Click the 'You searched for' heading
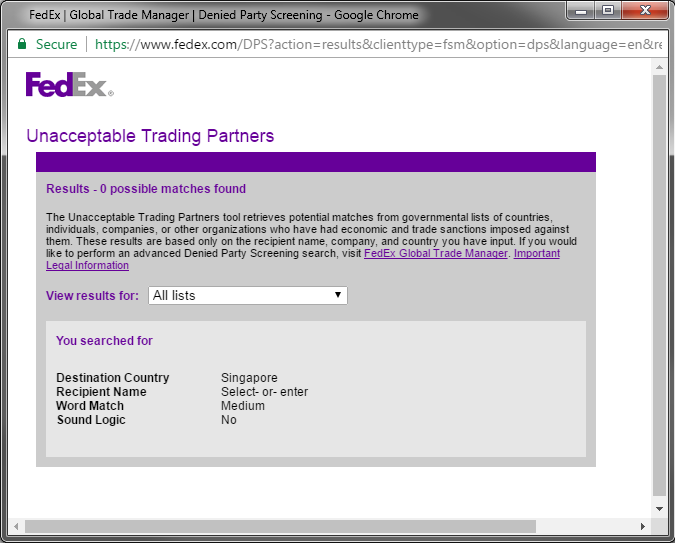This screenshot has width=675, height=543. (x=104, y=341)
